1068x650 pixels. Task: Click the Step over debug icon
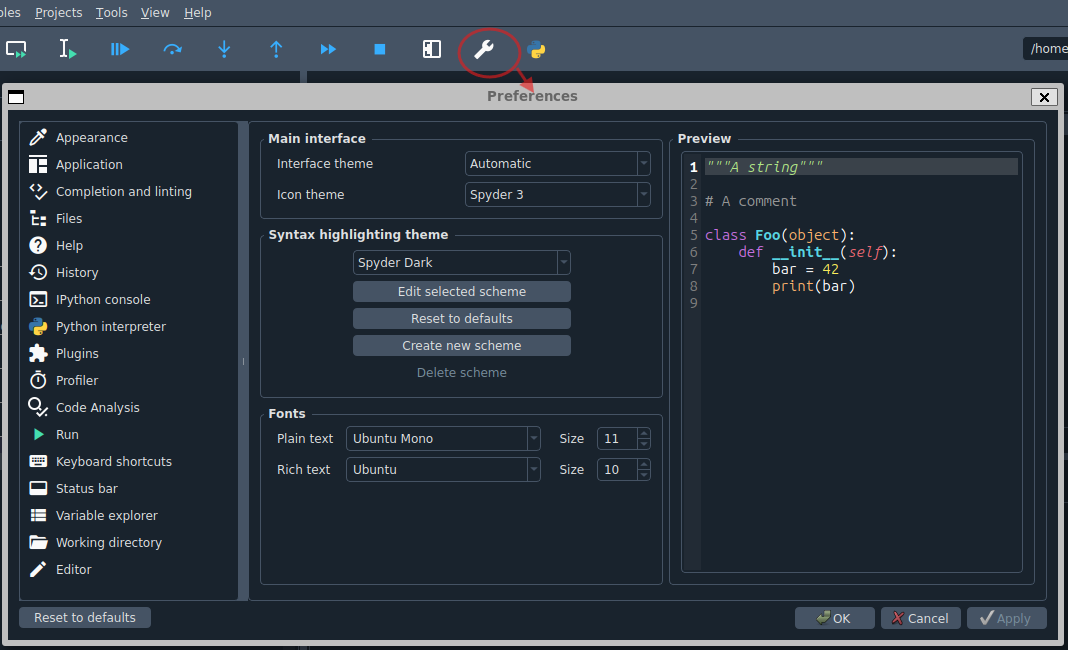tap(172, 49)
